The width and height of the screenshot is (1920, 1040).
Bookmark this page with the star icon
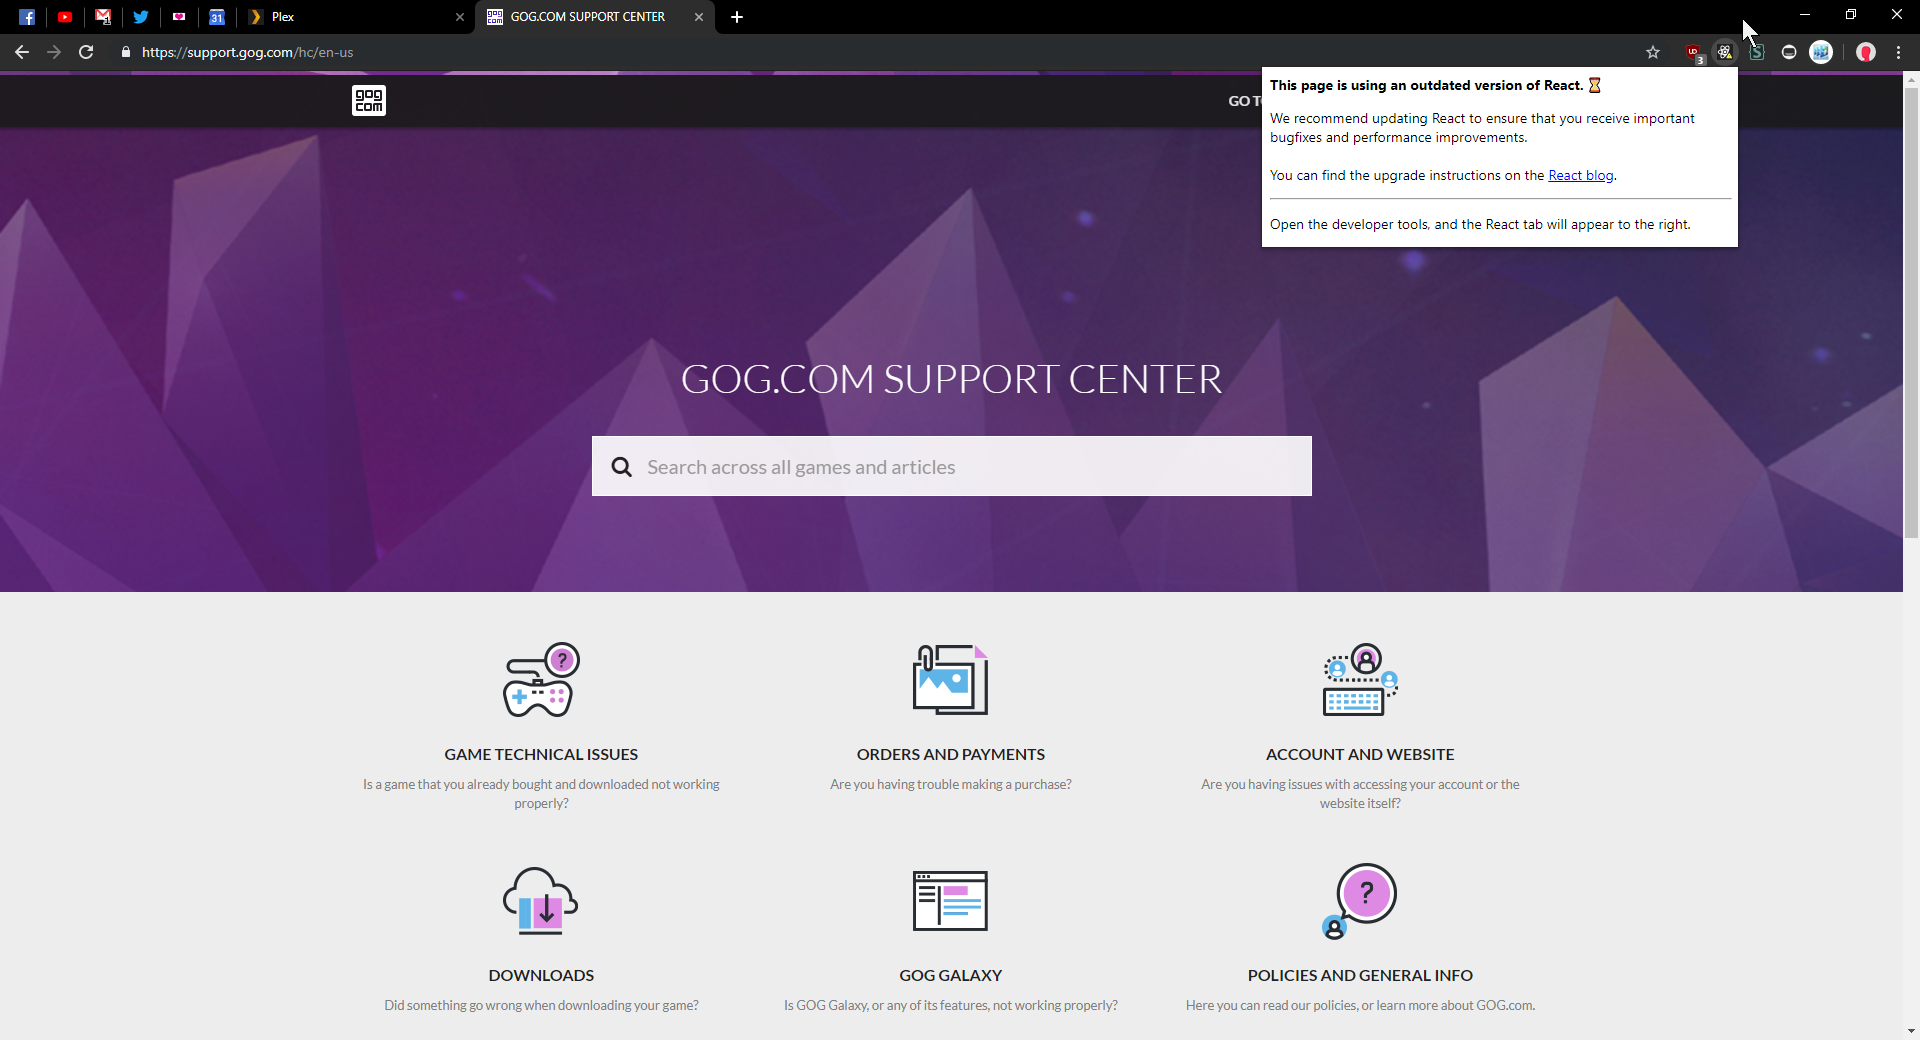click(x=1653, y=52)
